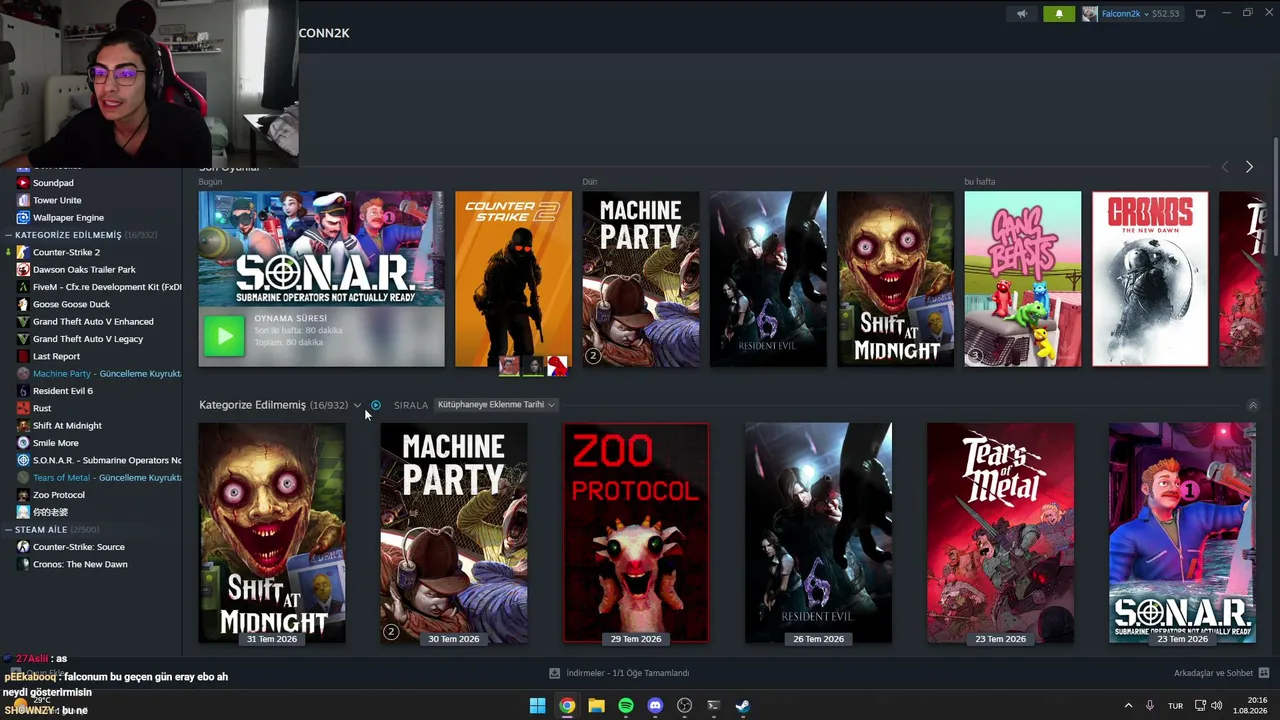1280x720 pixels.
Task: Open Spotify from the taskbar
Action: [x=626, y=706]
